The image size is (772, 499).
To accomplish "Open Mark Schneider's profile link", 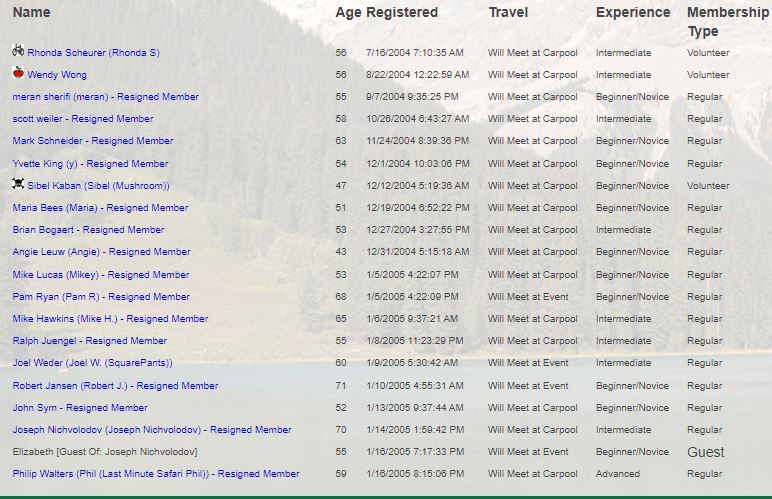I will (x=93, y=141).
